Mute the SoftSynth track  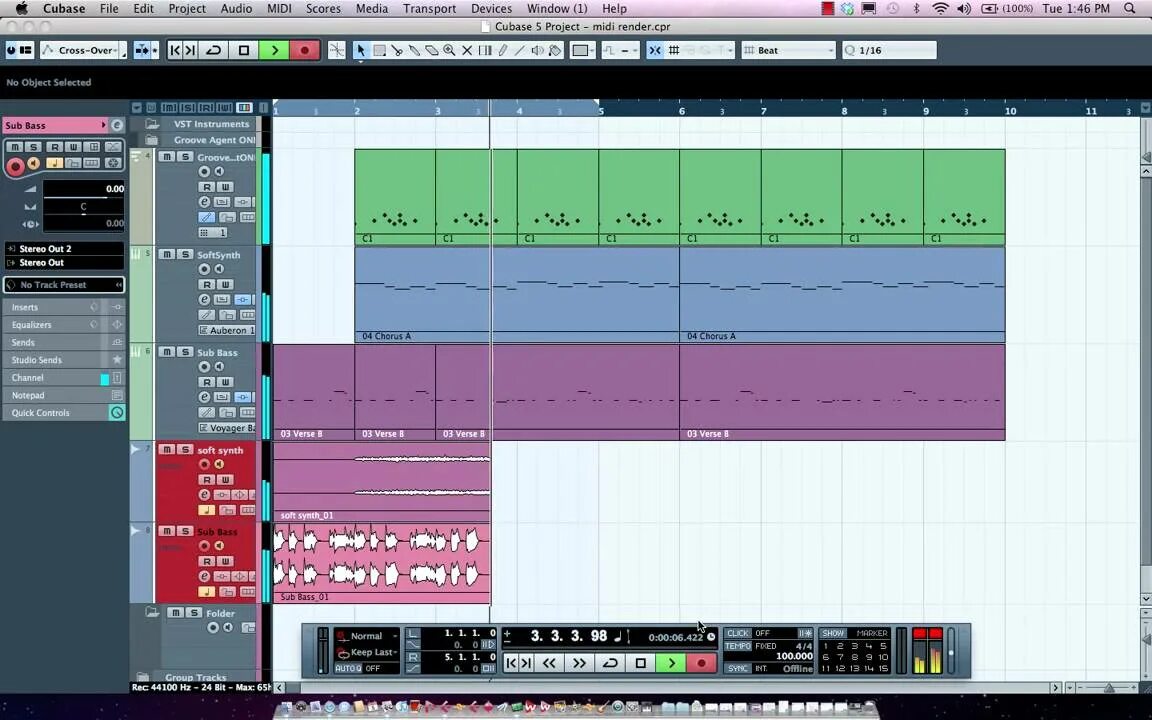167,254
